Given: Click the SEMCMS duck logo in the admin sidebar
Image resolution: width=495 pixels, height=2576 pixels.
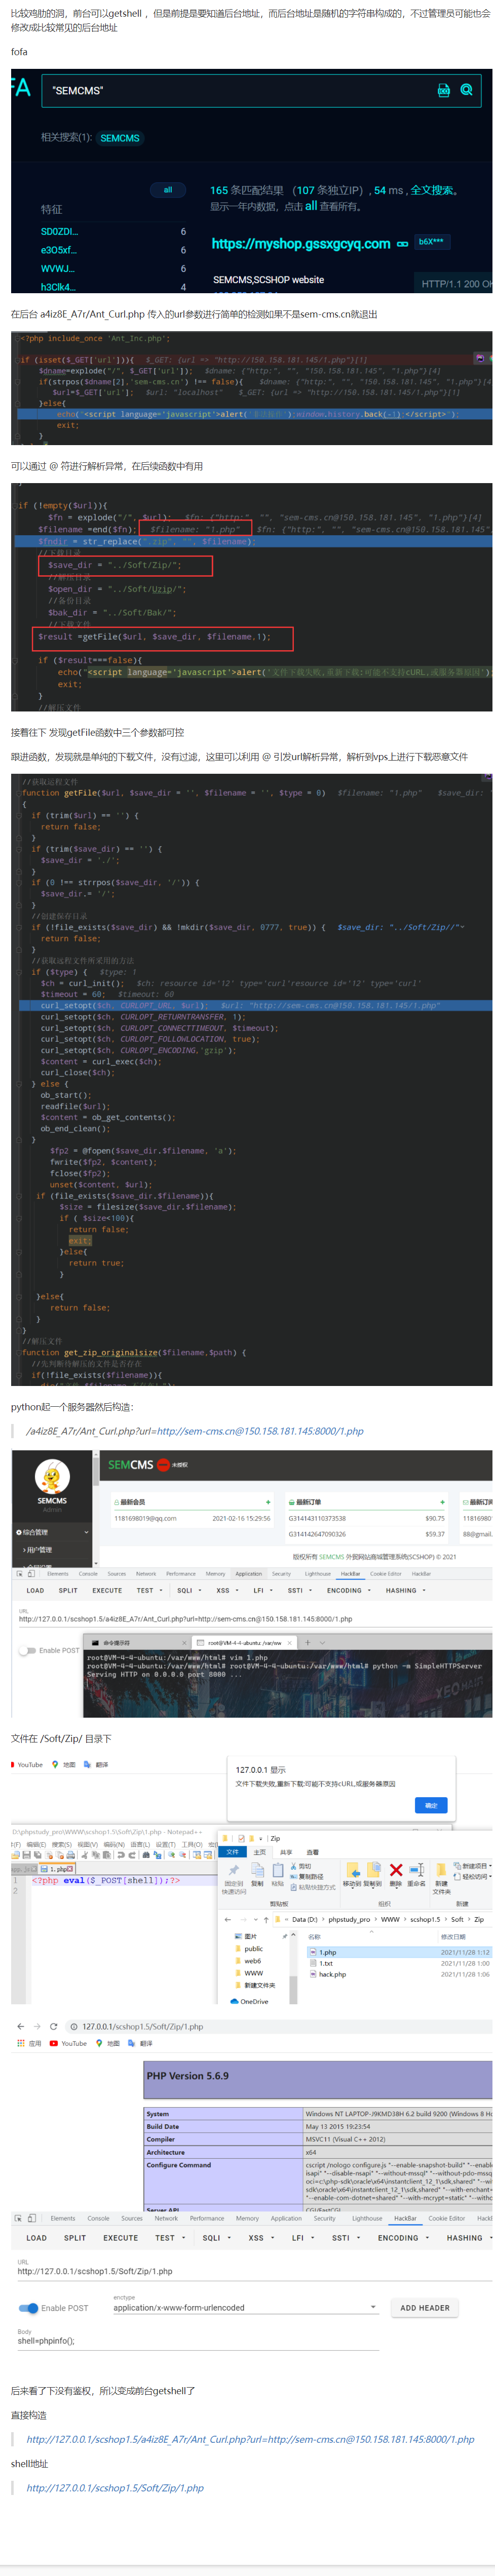Looking at the screenshot, I should tap(52, 1476).
